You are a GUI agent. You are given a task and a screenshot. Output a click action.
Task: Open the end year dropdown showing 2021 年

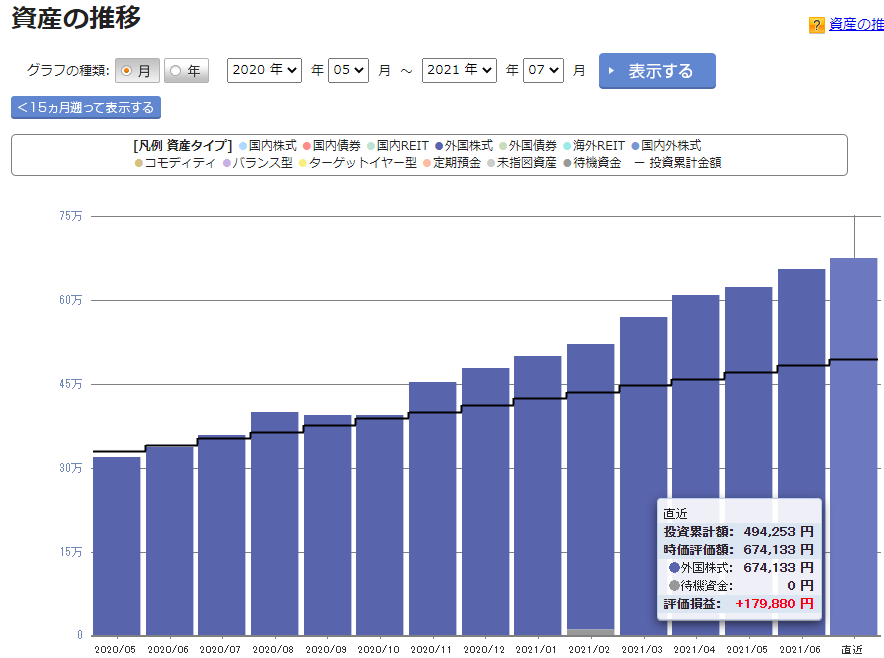coord(459,70)
